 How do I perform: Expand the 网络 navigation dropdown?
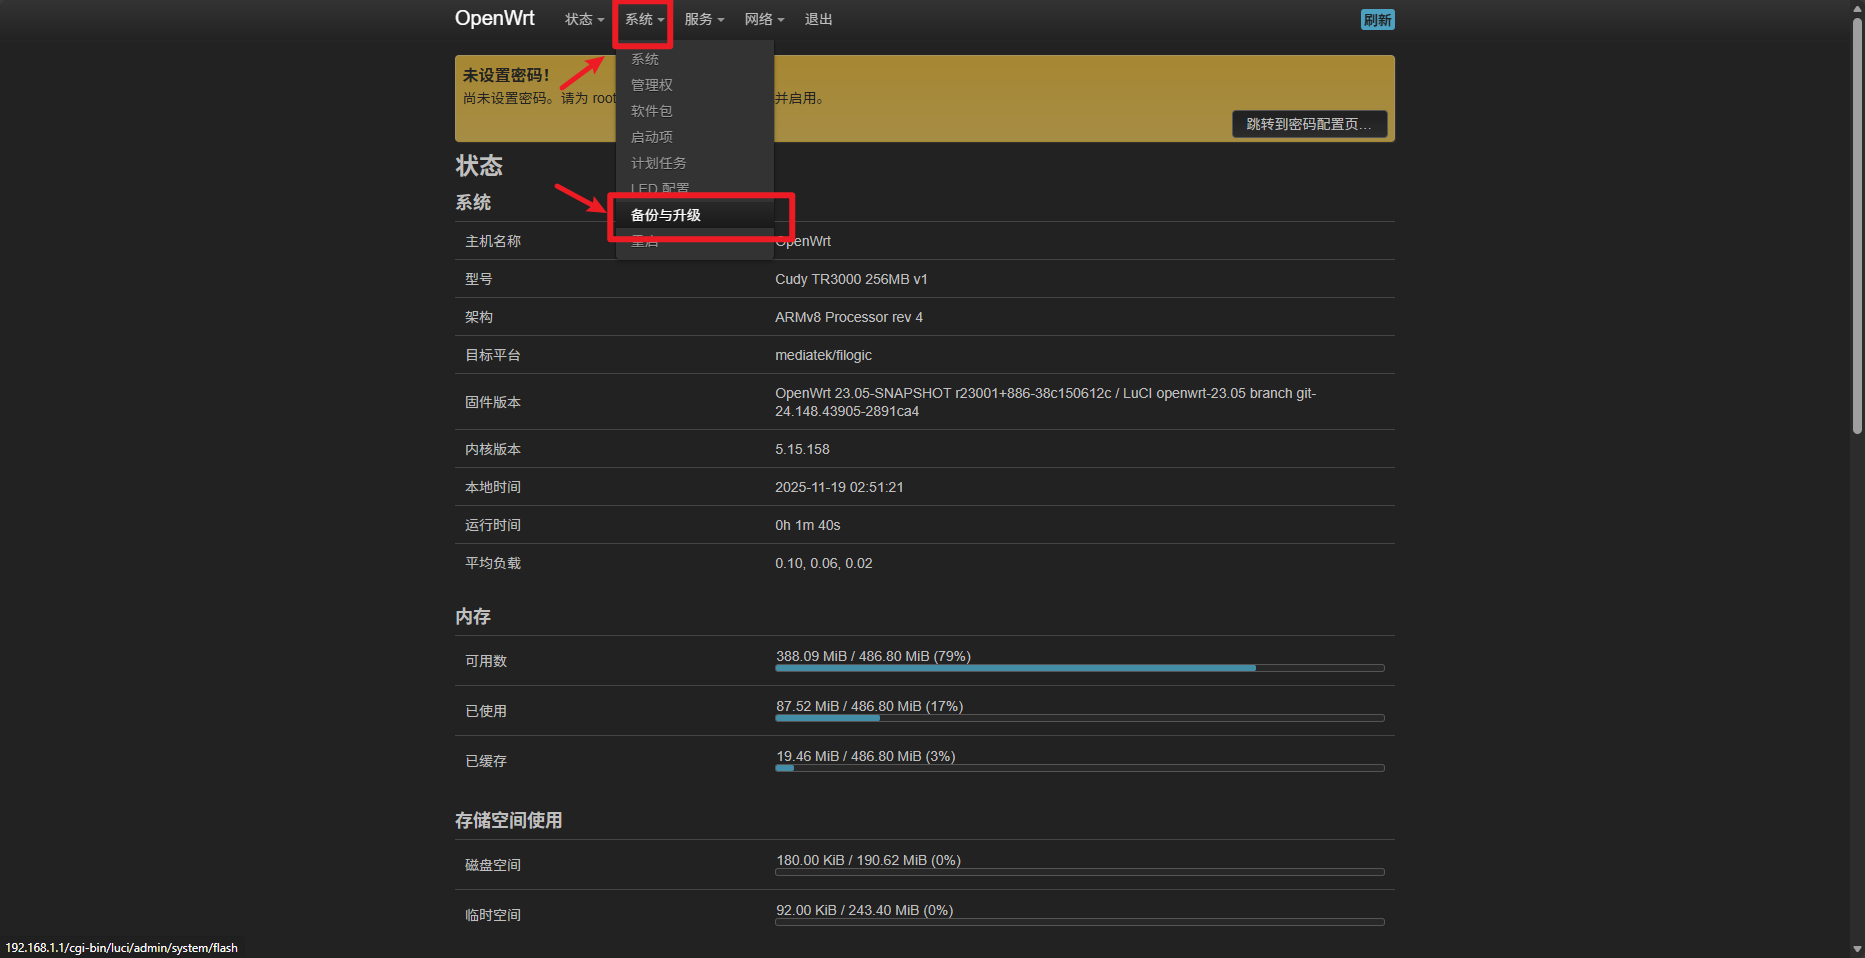[x=764, y=20]
